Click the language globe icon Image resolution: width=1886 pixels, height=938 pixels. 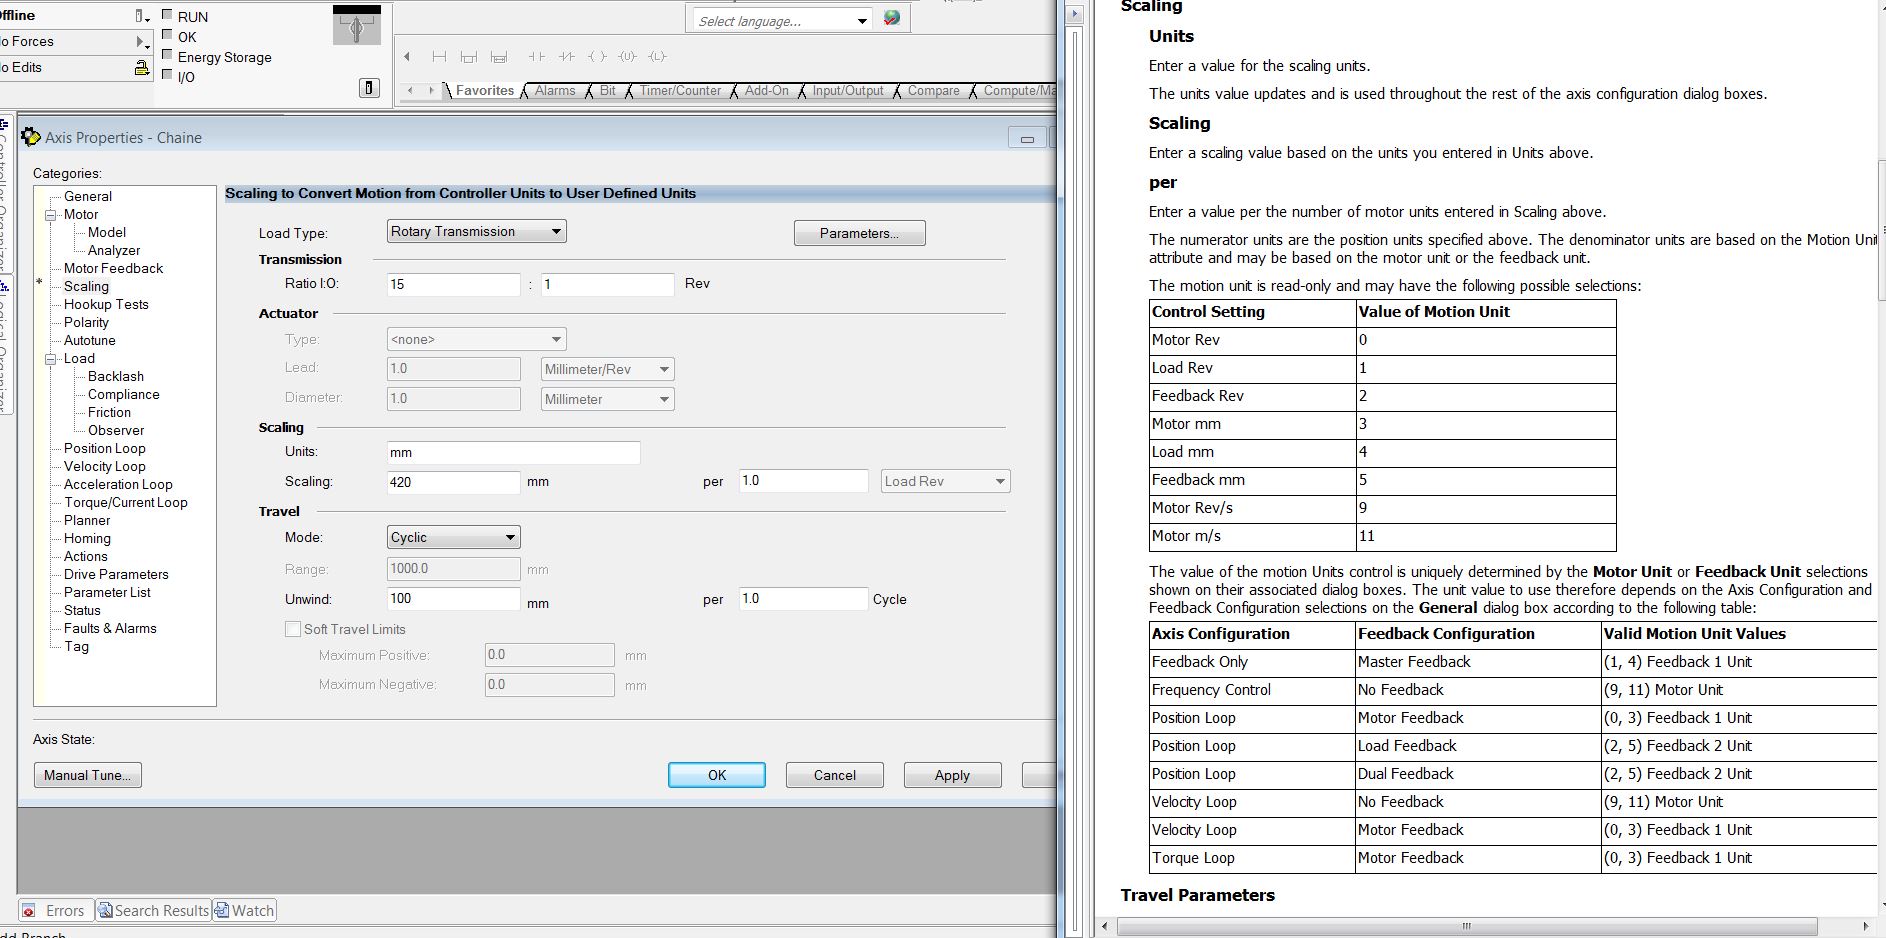pos(892,19)
